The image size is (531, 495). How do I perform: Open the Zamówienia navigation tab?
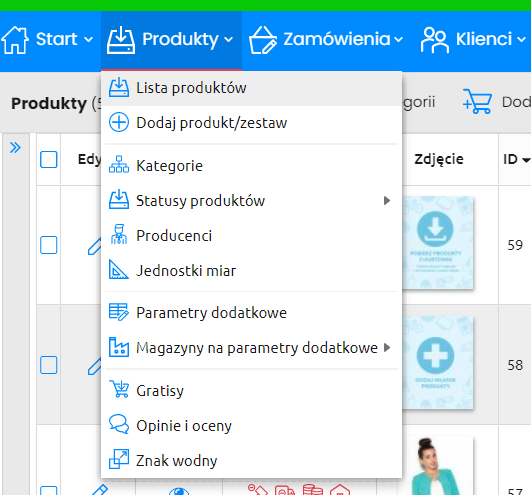click(x=326, y=41)
